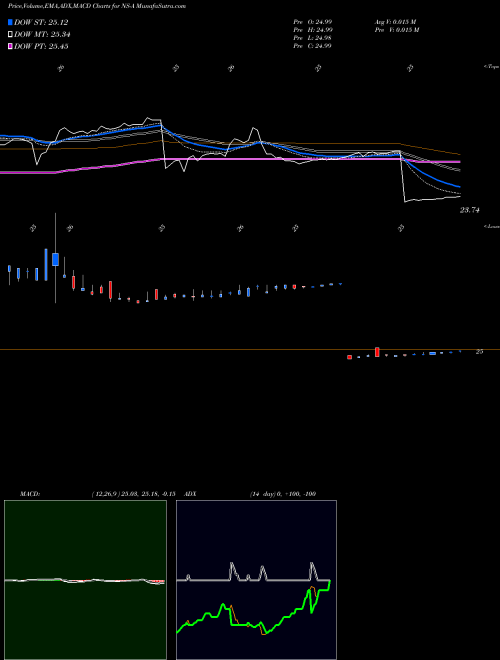Click the 'Pre C: 24.99' close value

(x=313, y=46)
